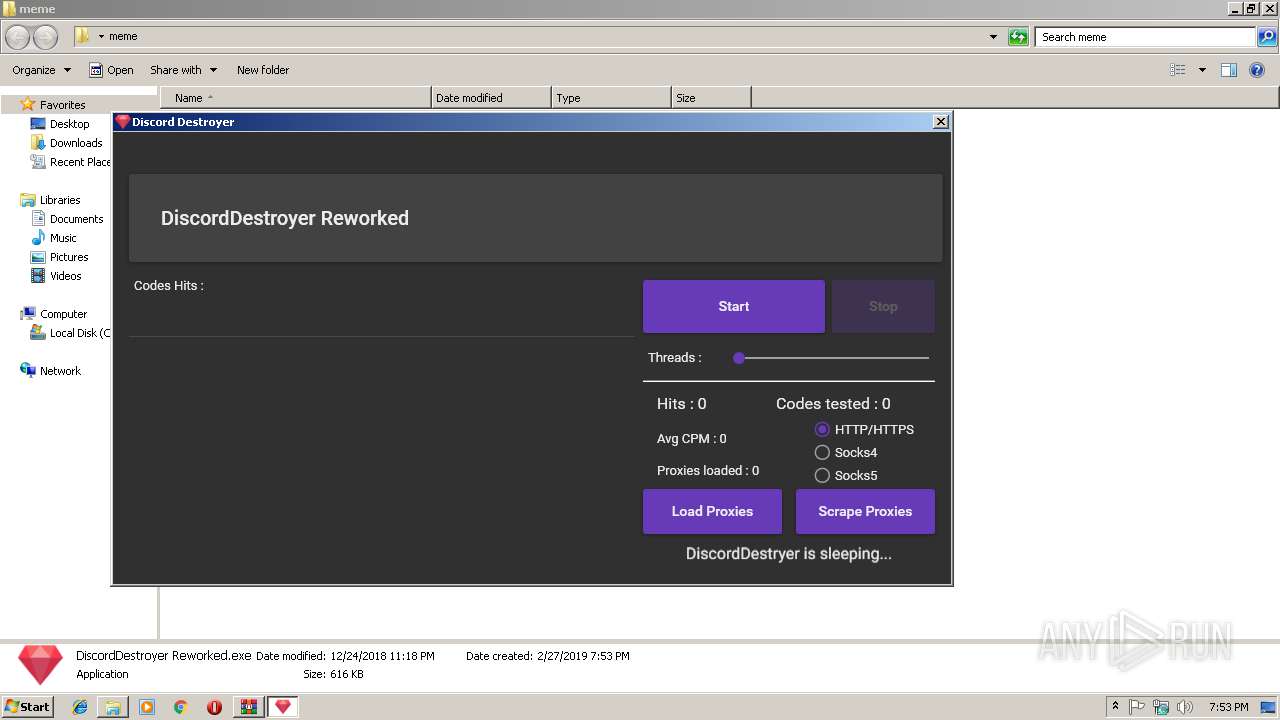This screenshot has height=720, width=1280.
Task: Open Recent Places in sidebar
Action: pos(80,162)
